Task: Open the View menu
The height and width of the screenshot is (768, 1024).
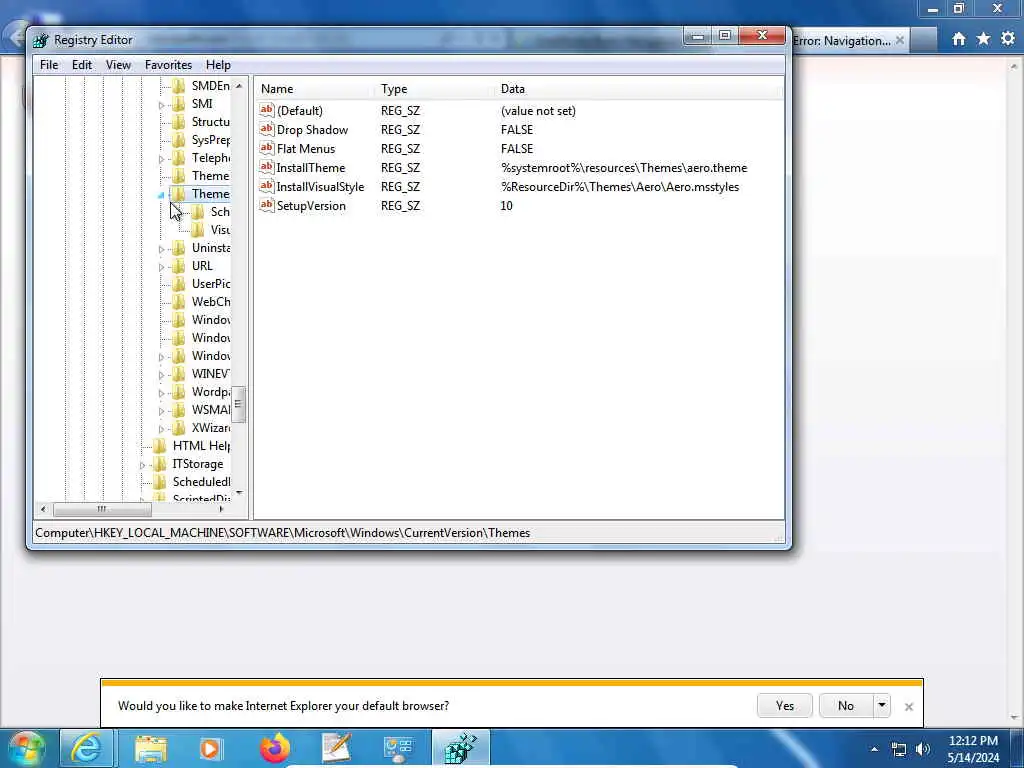Action: (118, 65)
